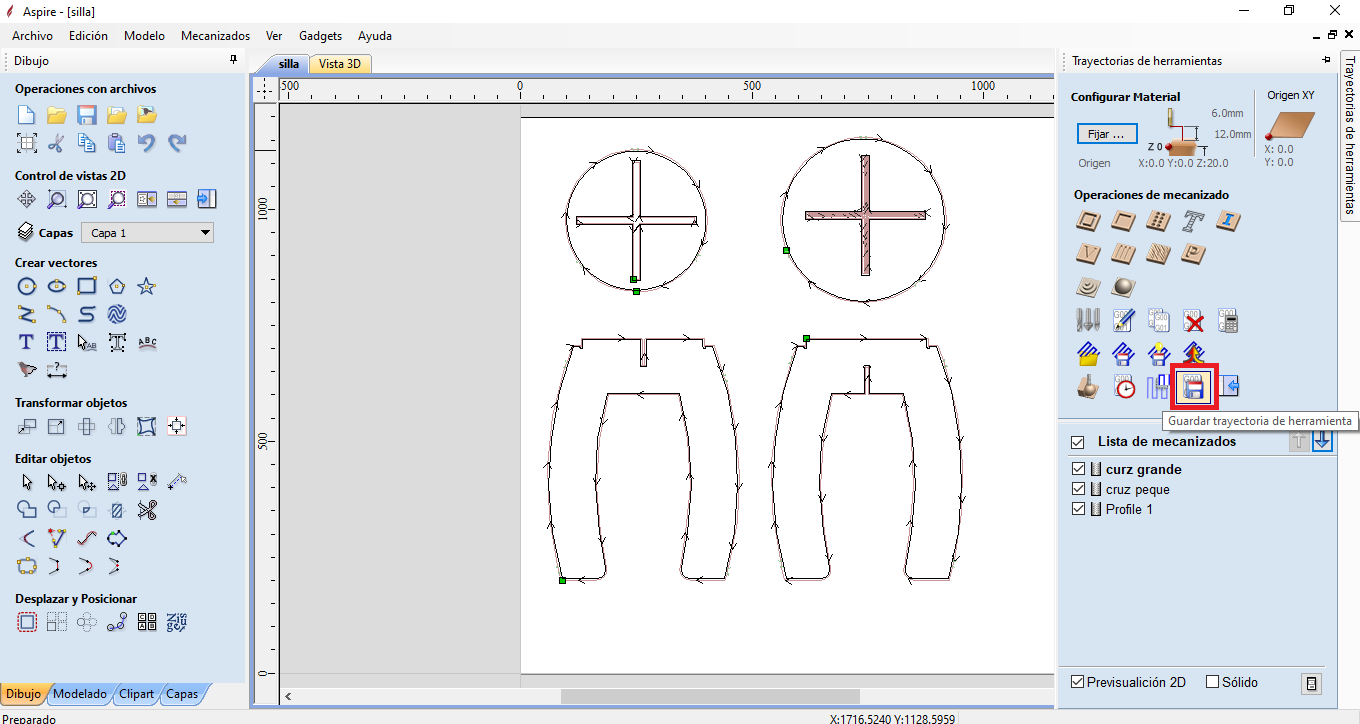This screenshot has height=724, width=1360.
Task: Select the Draw Ellipse tool
Action: 57,286
